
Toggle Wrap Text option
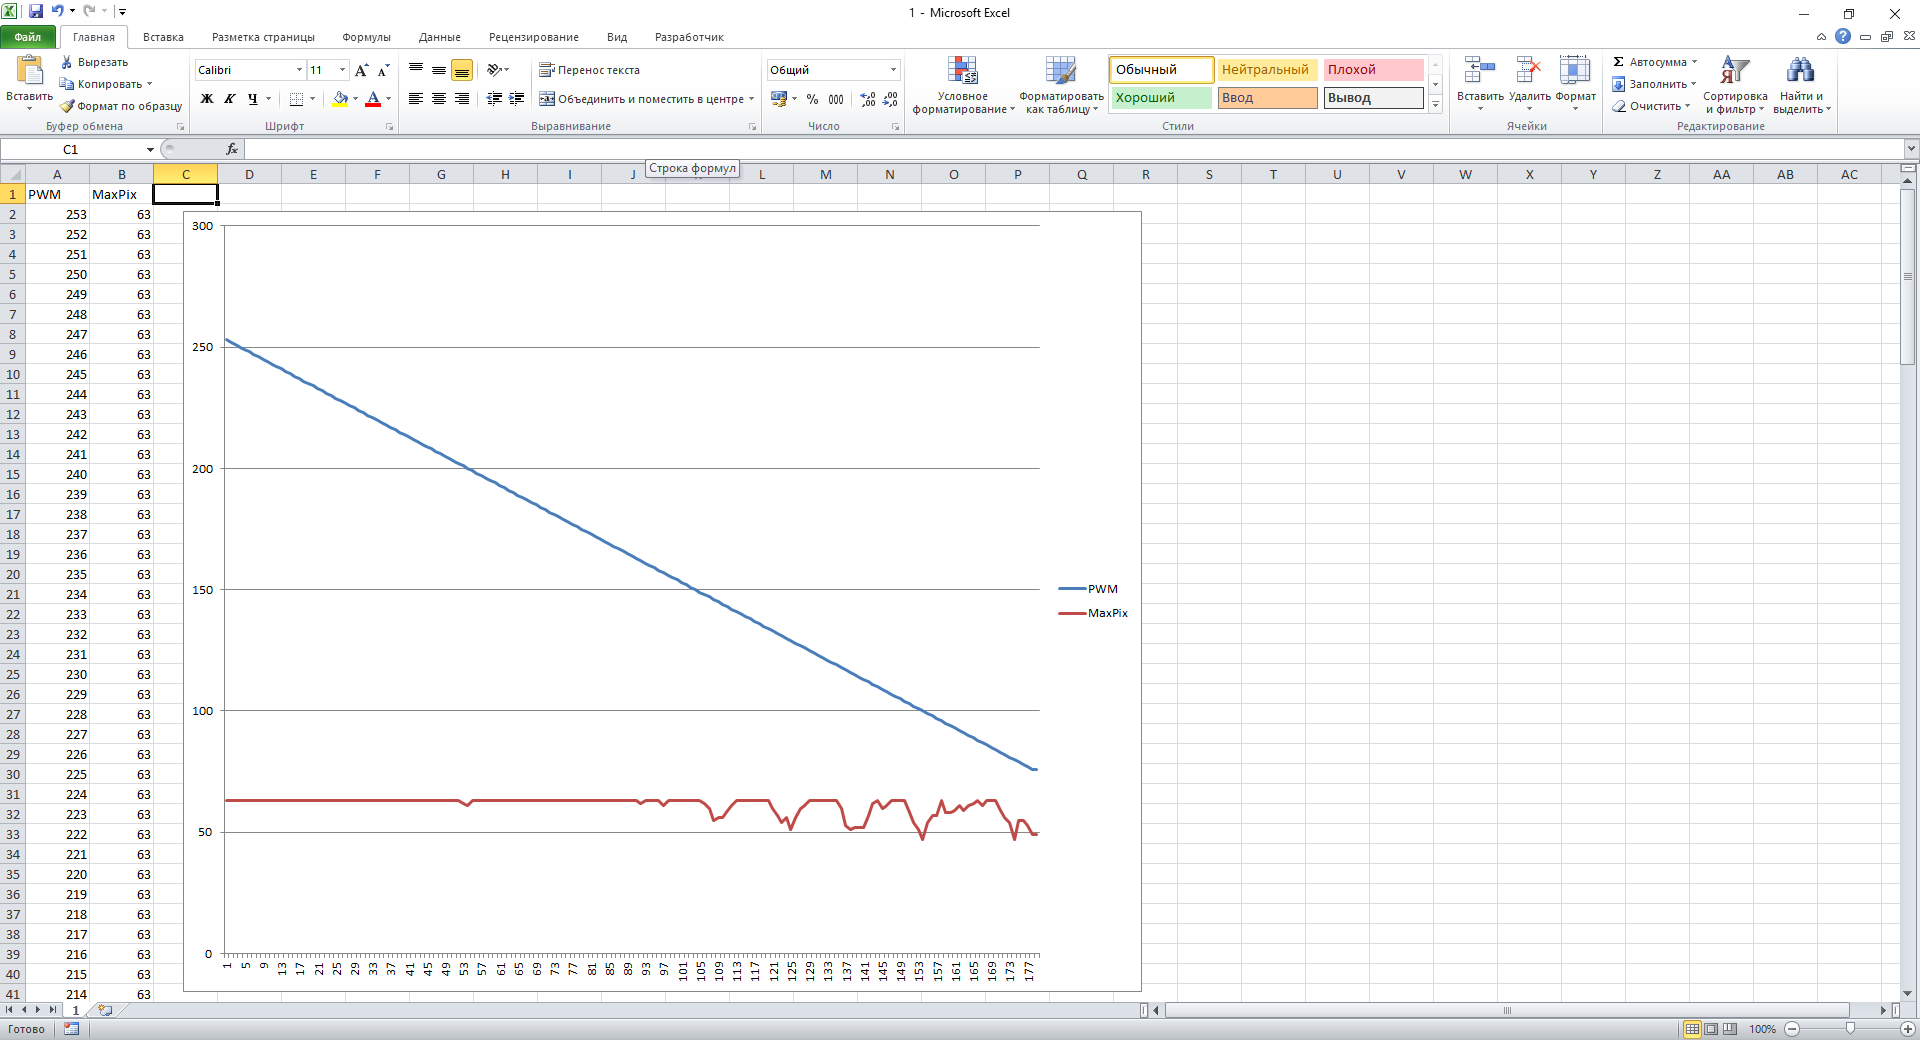pos(589,70)
